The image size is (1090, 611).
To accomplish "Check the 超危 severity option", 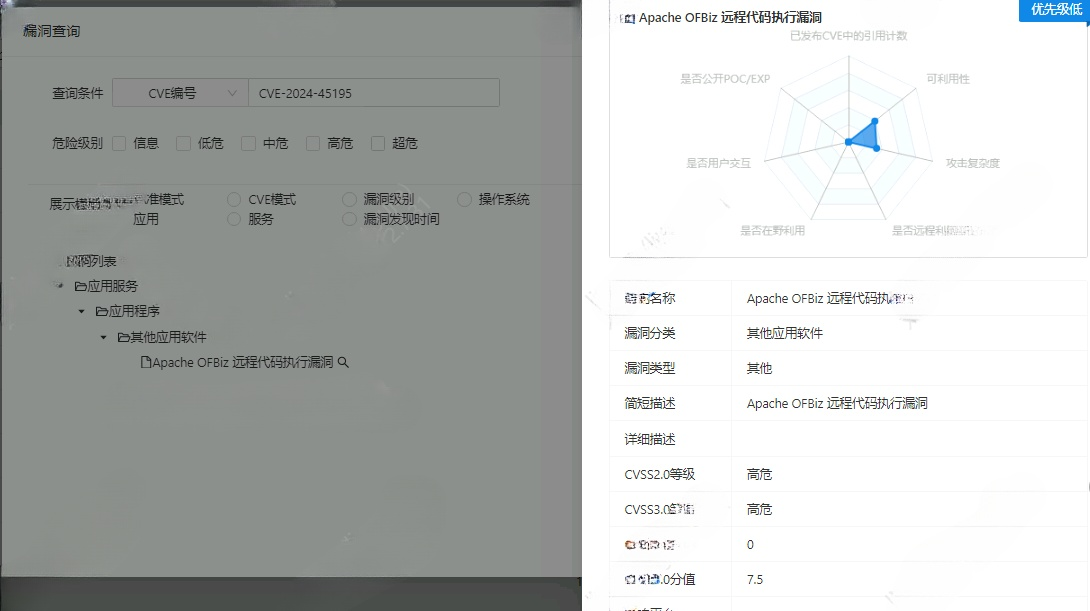I will pyautogui.click(x=378, y=143).
